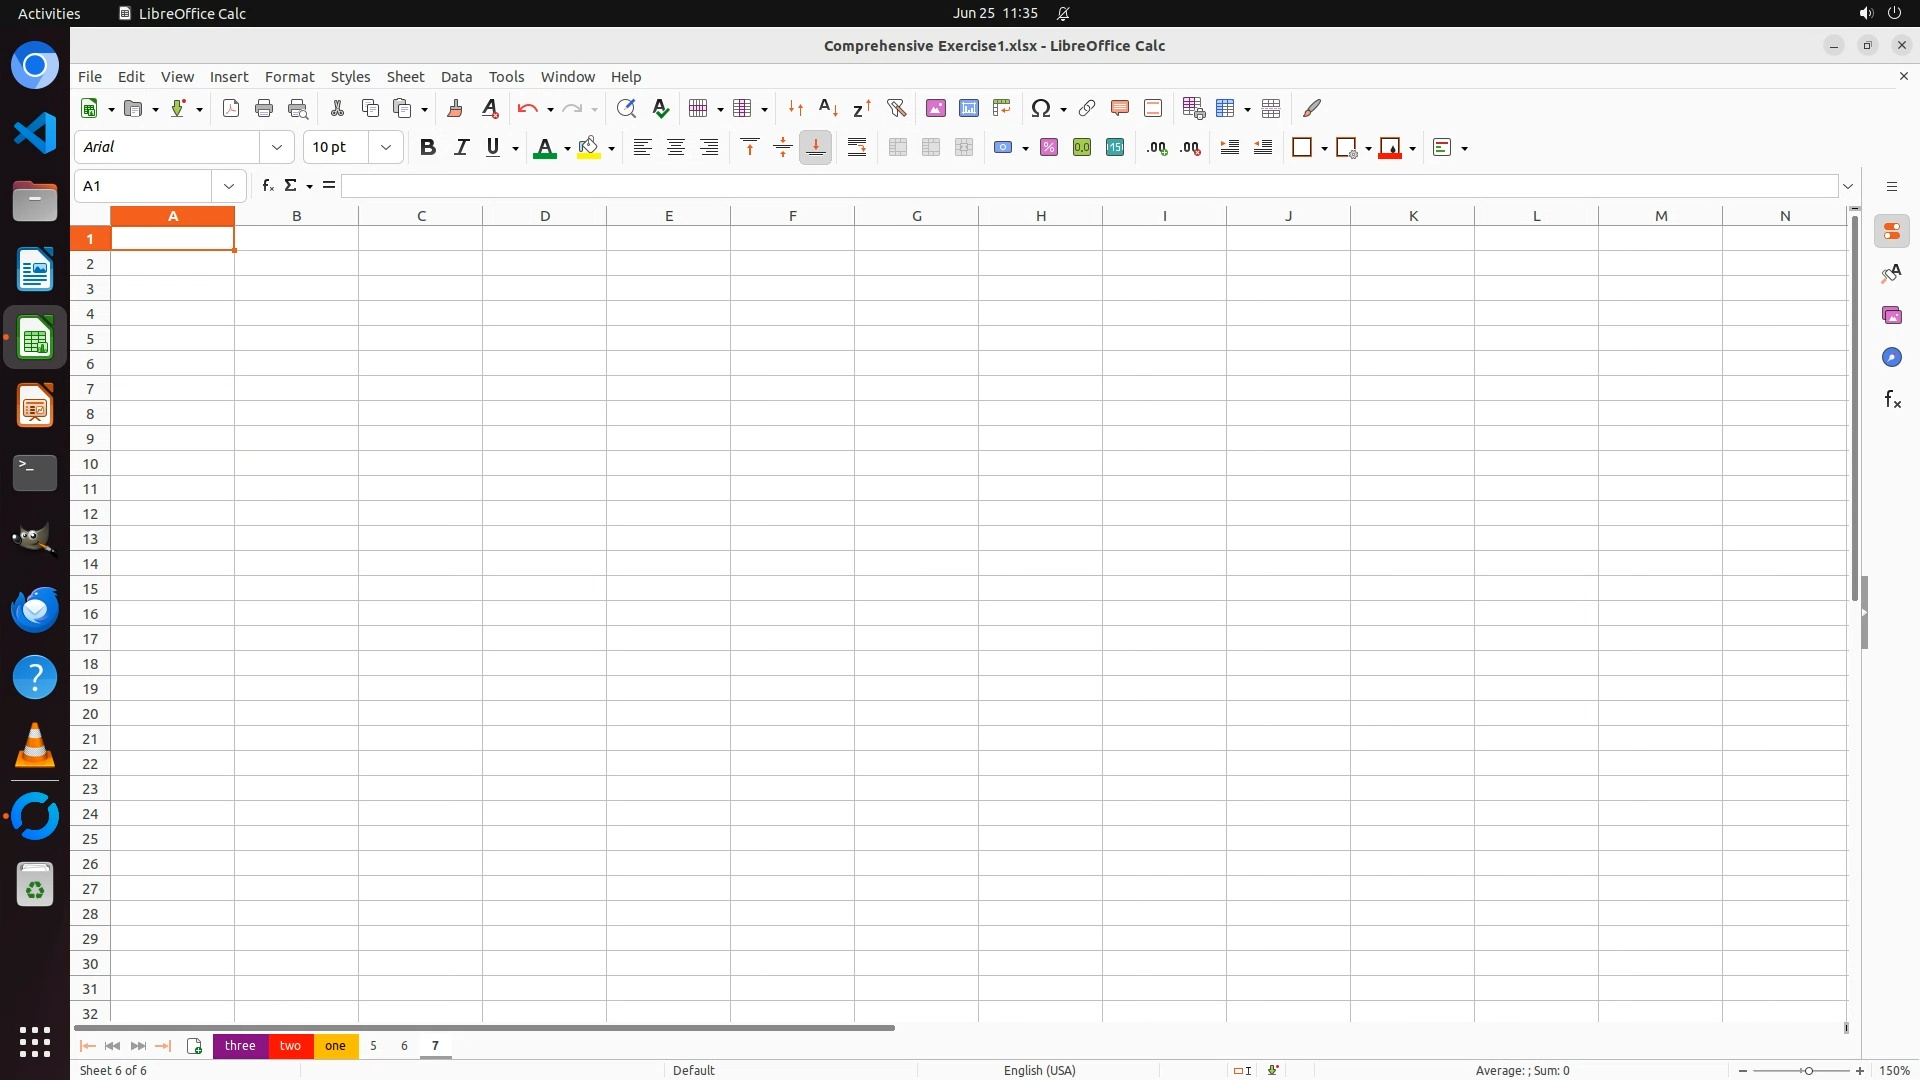This screenshot has width=1920, height=1080.
Task: Toggle Italic text style
Action: click(461, 148)
